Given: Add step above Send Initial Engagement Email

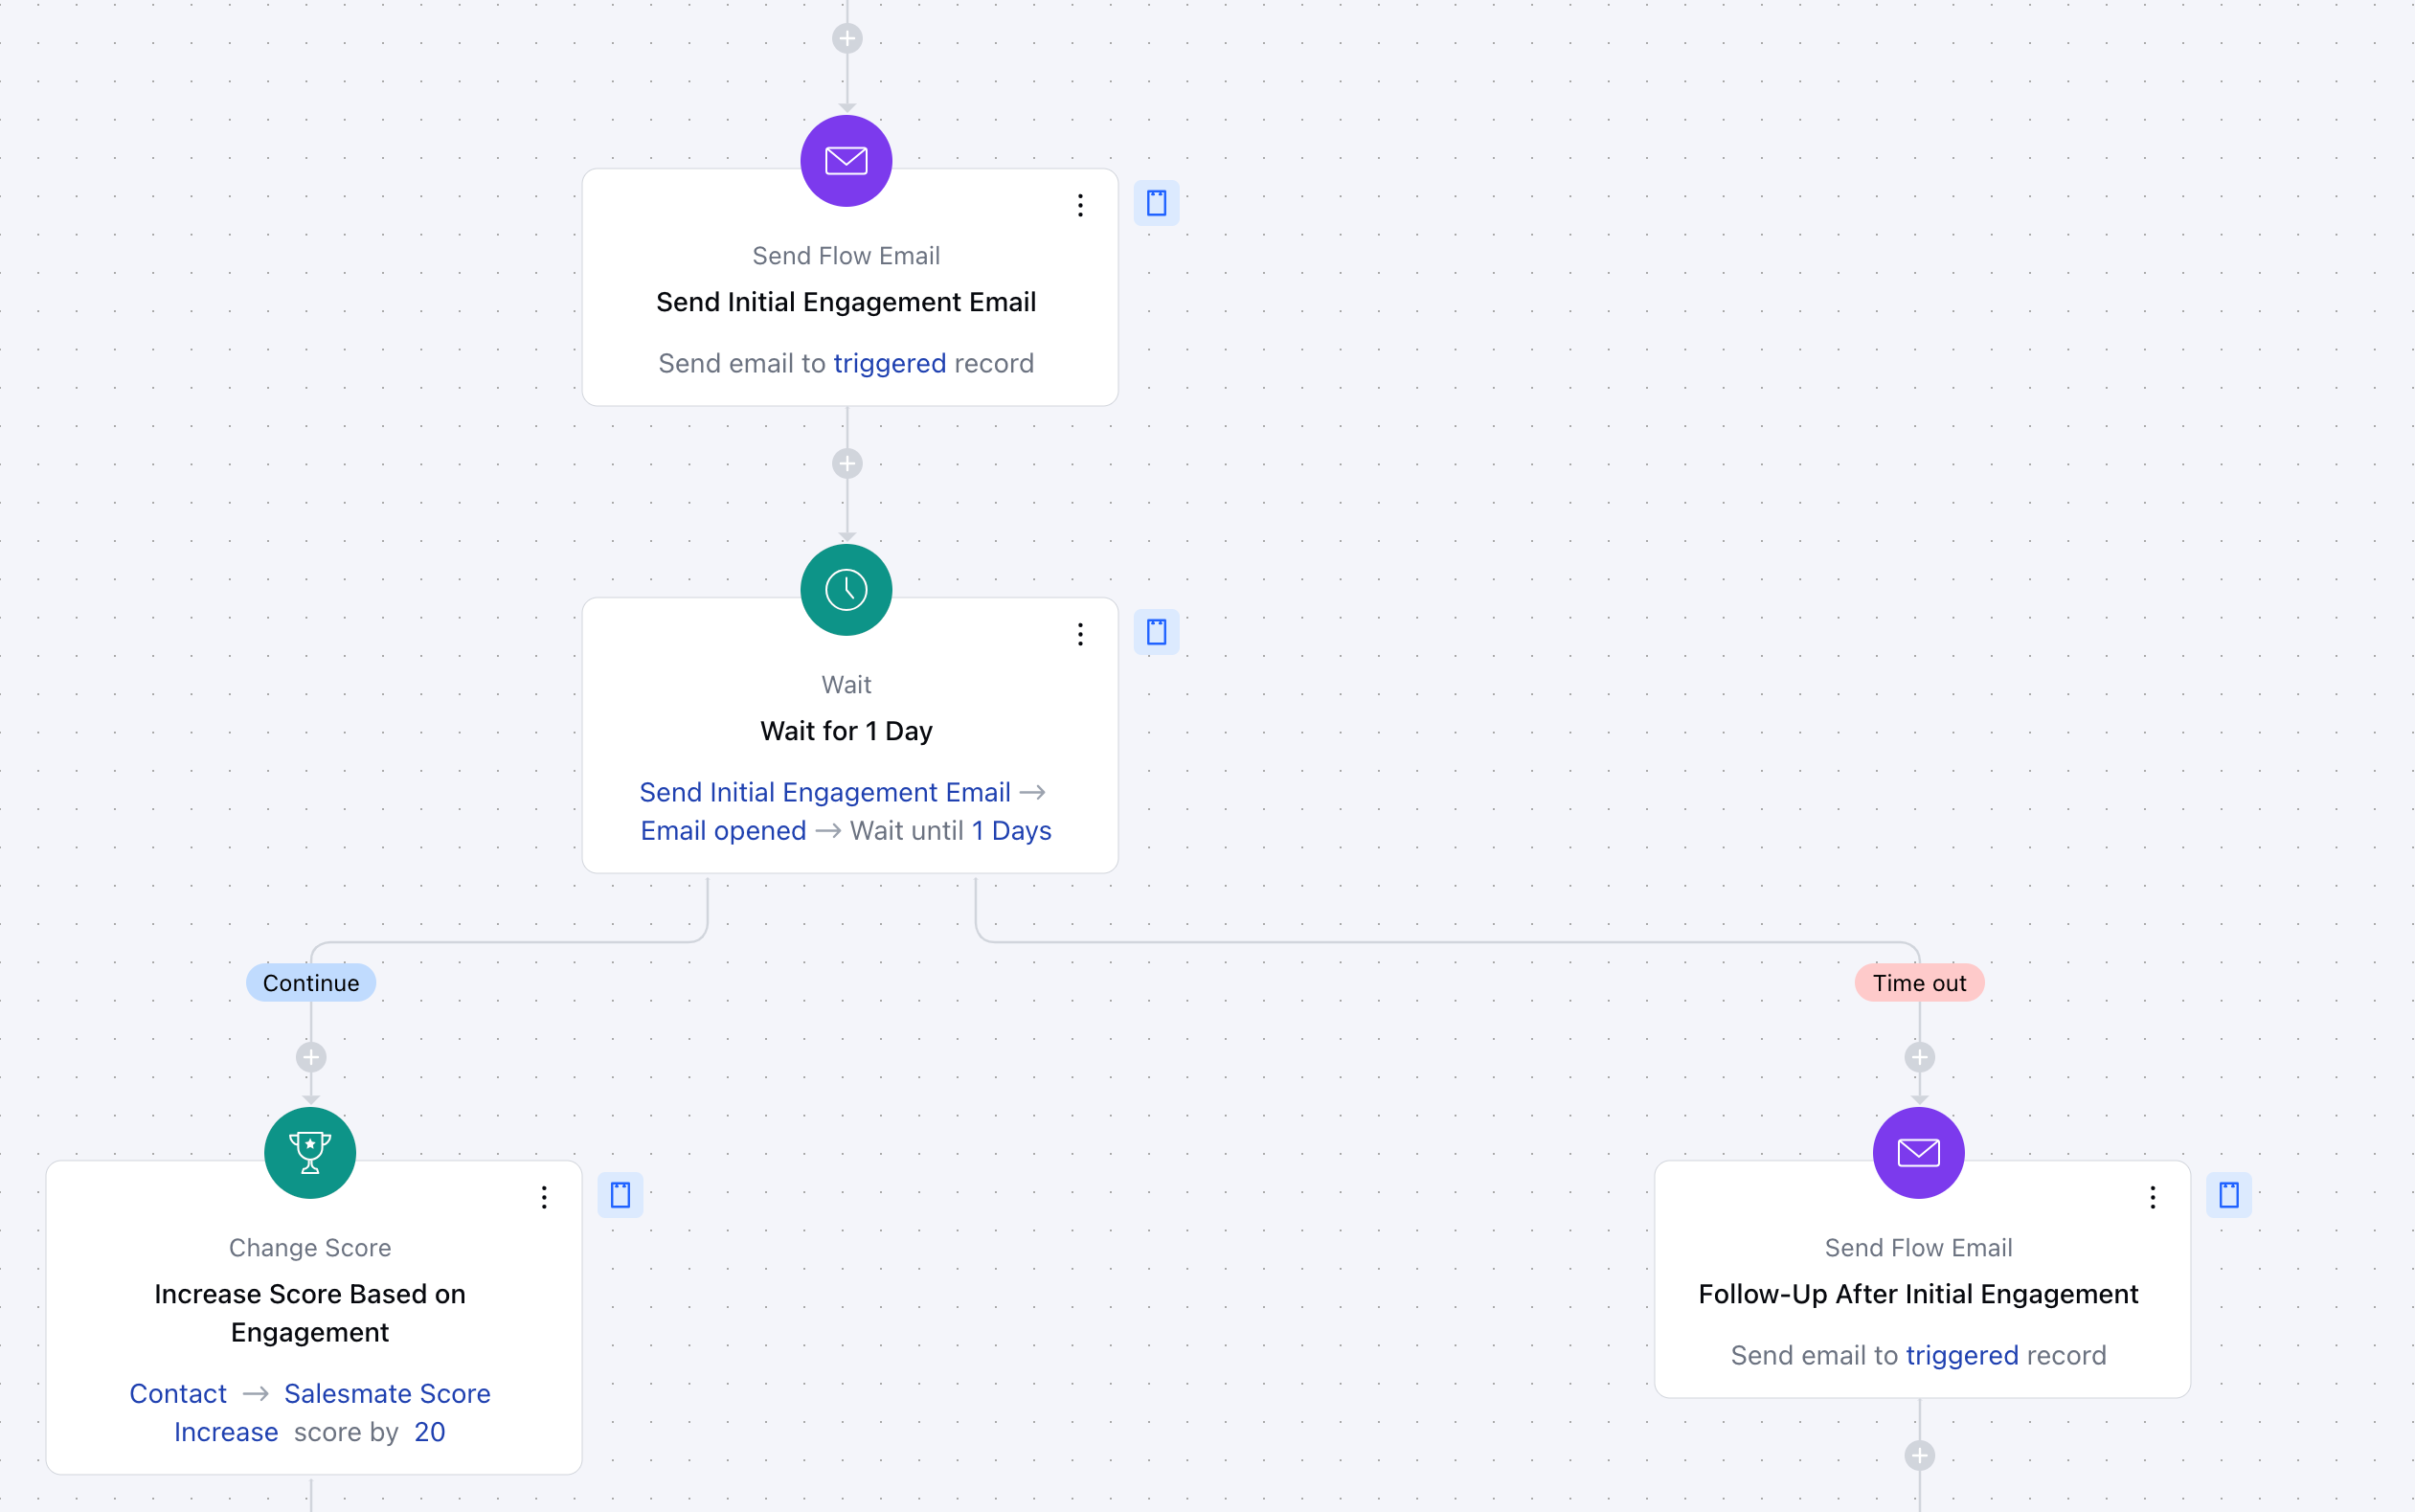Looking at the screenshot, I should click(847, 39).
